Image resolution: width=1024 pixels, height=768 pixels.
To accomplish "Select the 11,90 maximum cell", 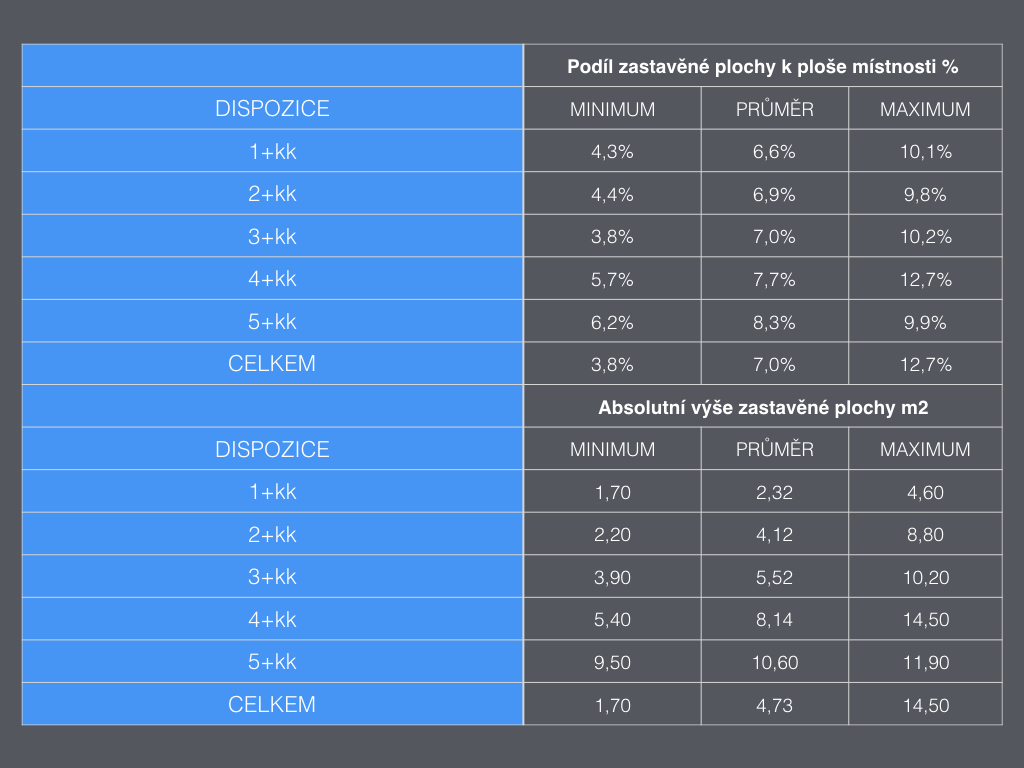I will coord(925,663).
